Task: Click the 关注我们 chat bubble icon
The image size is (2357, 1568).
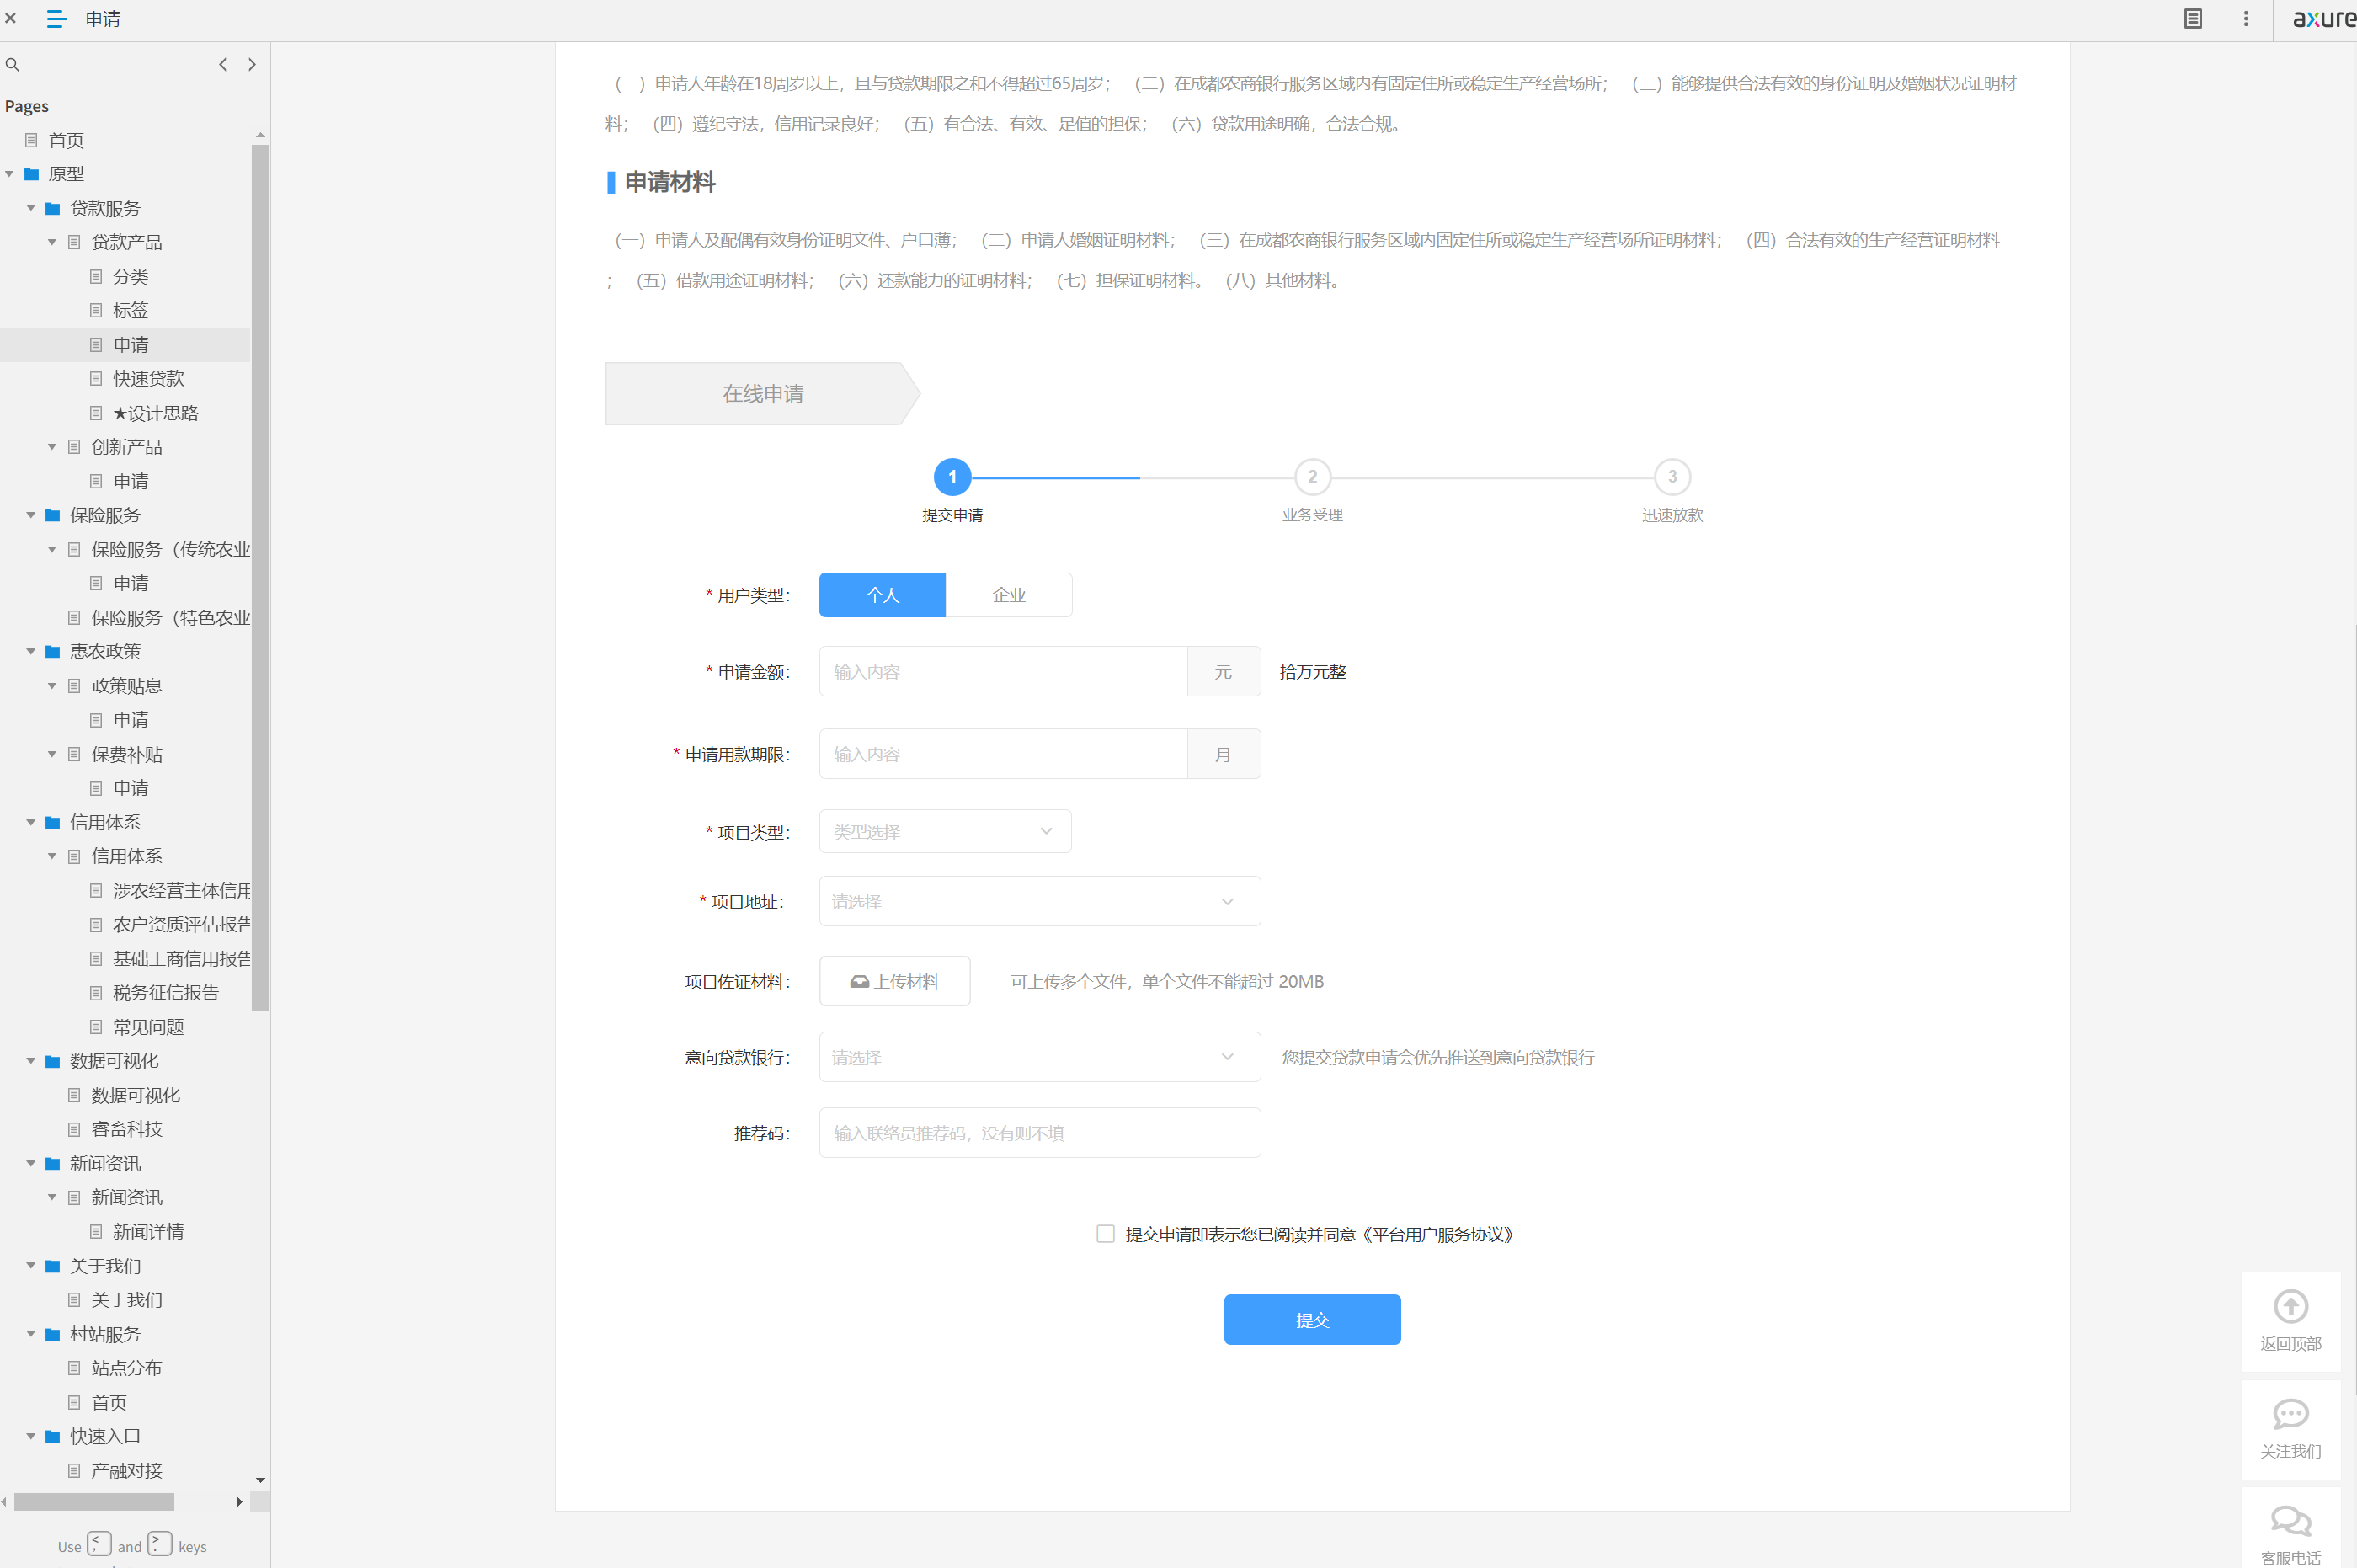Action: click(x=2290, y=1414)
